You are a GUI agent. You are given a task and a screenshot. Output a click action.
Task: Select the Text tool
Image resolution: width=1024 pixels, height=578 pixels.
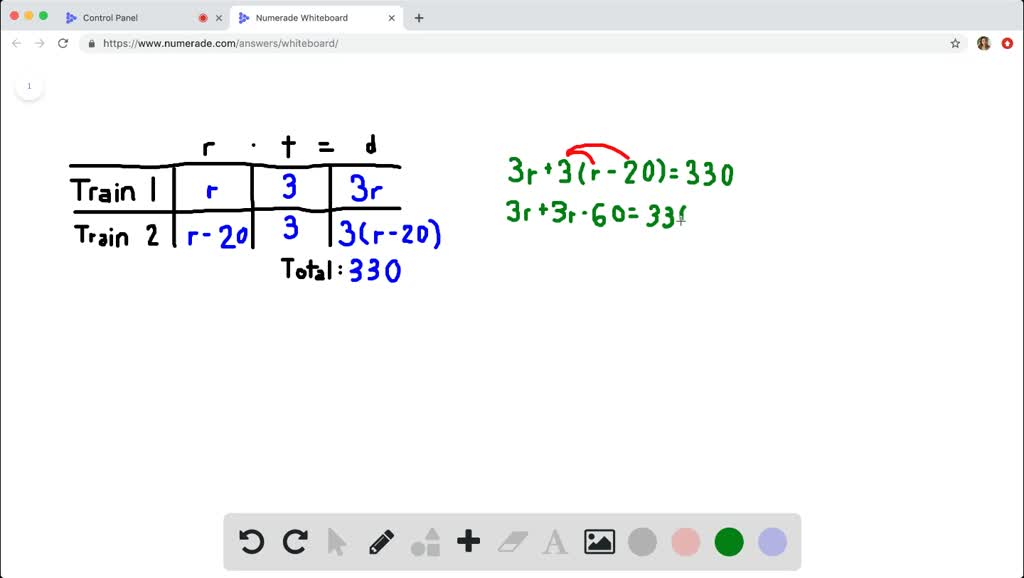(555, 542)
